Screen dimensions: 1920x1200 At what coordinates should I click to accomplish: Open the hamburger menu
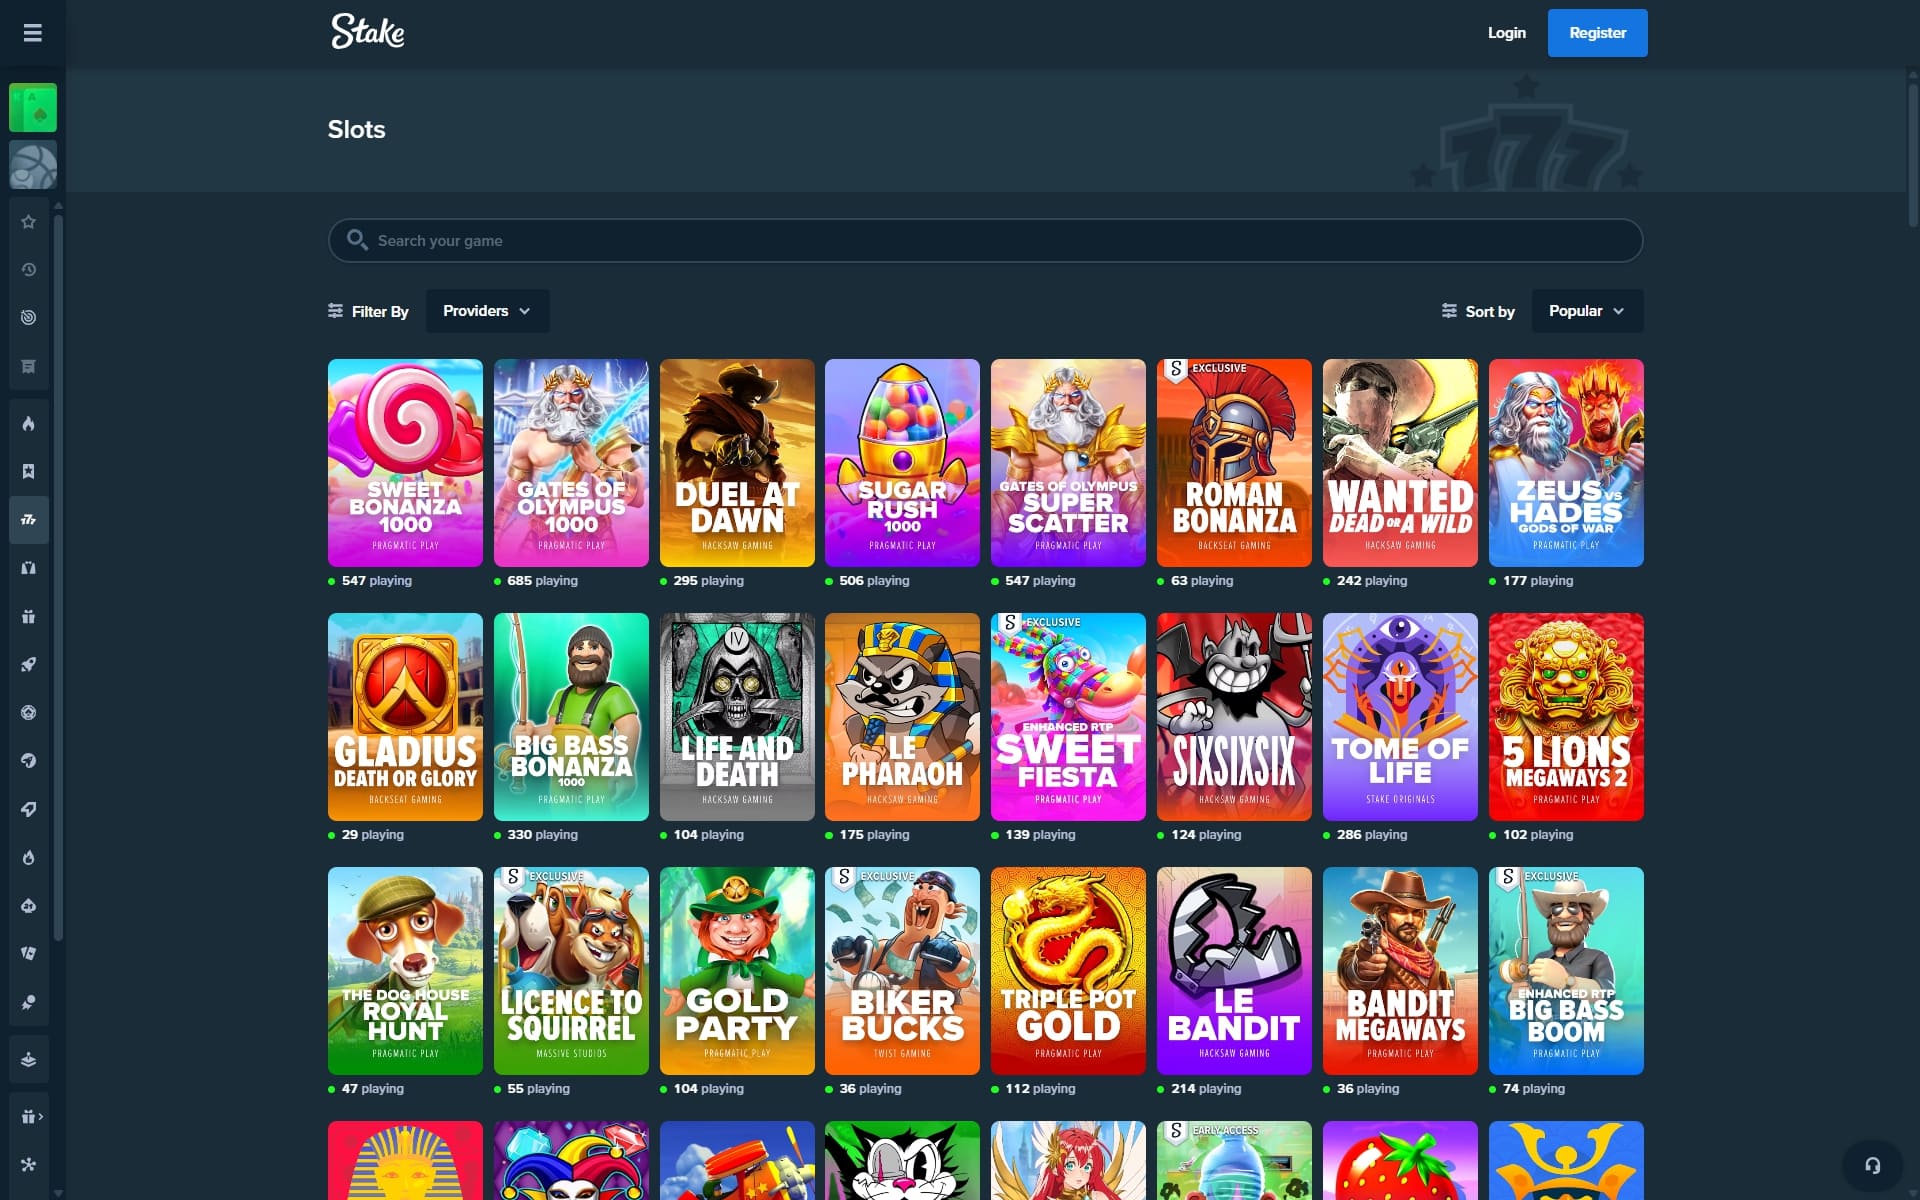(x=32, y=33)
